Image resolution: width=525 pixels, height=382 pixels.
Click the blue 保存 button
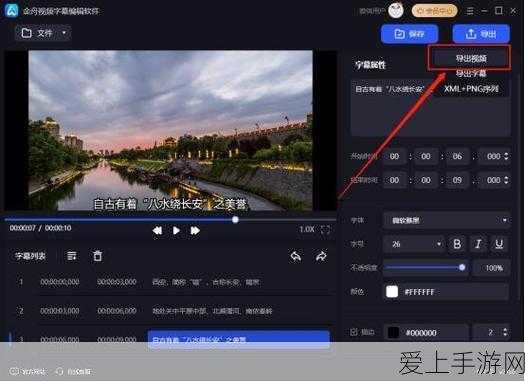(409, 34)
